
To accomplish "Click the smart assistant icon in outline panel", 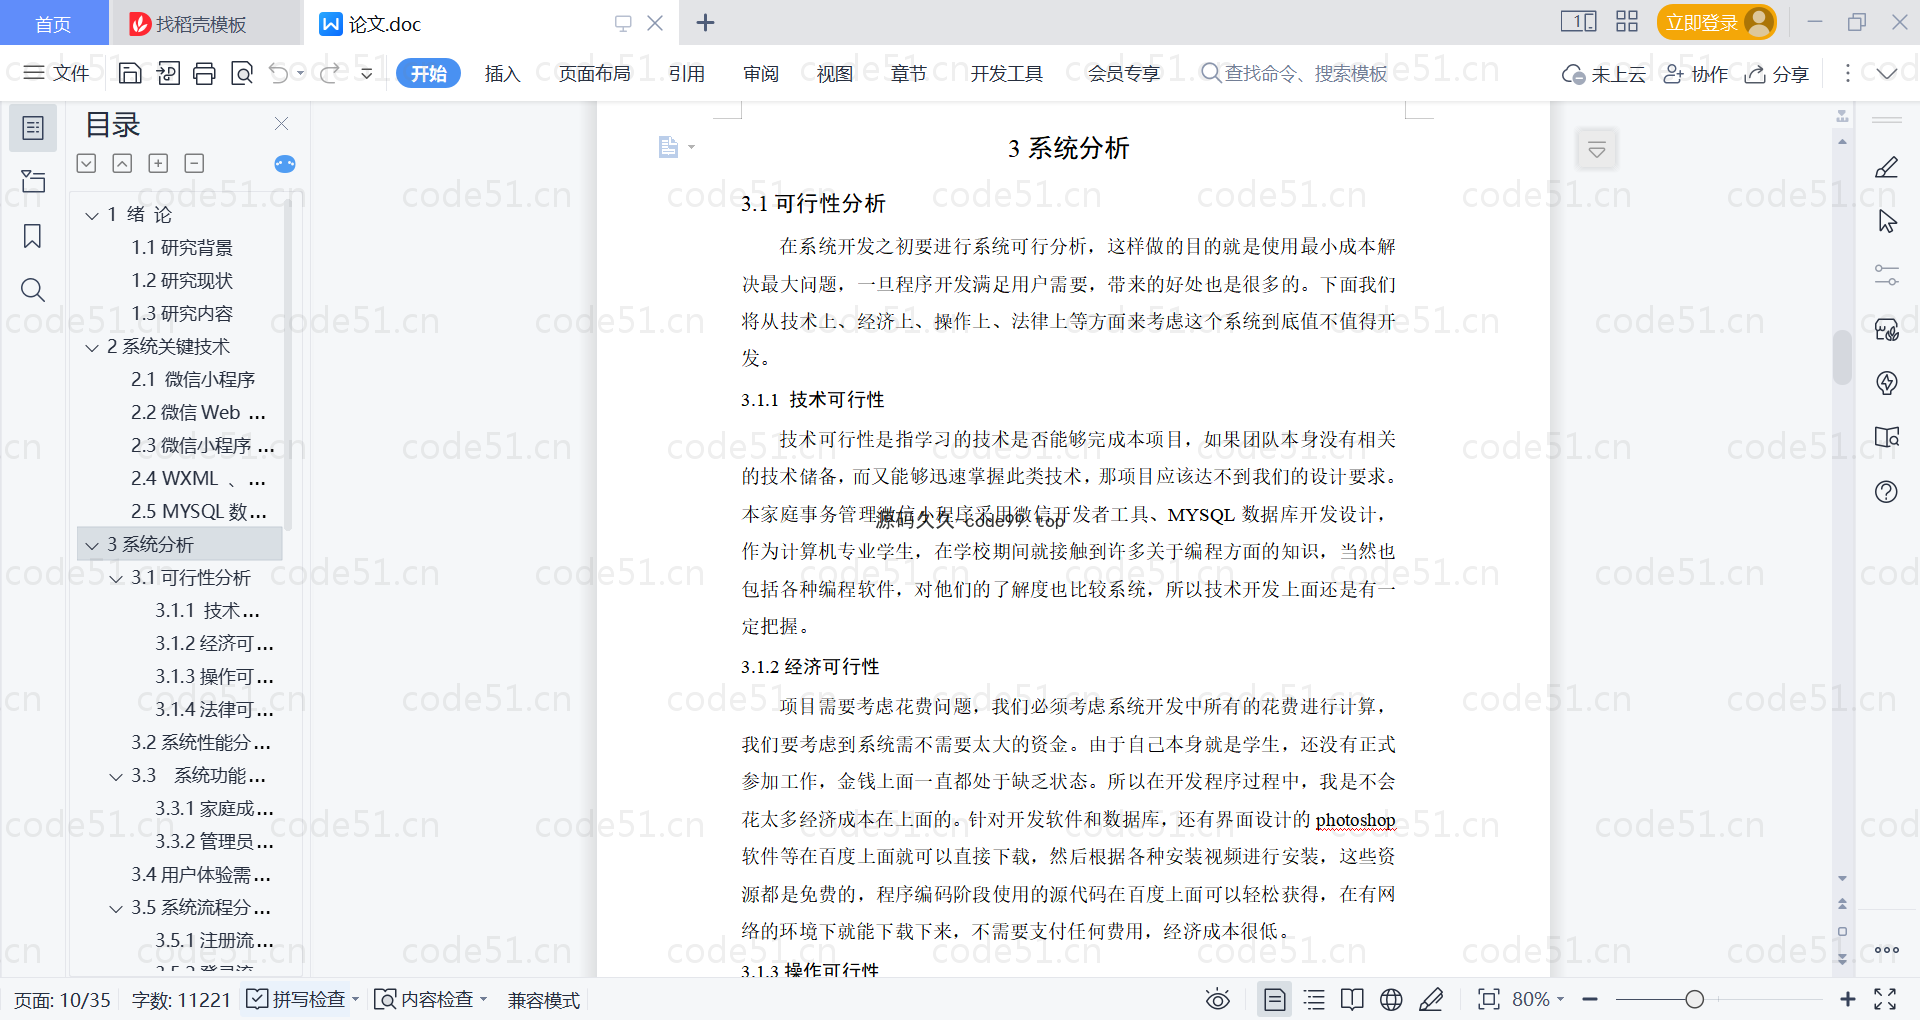I will coord(285,164).
